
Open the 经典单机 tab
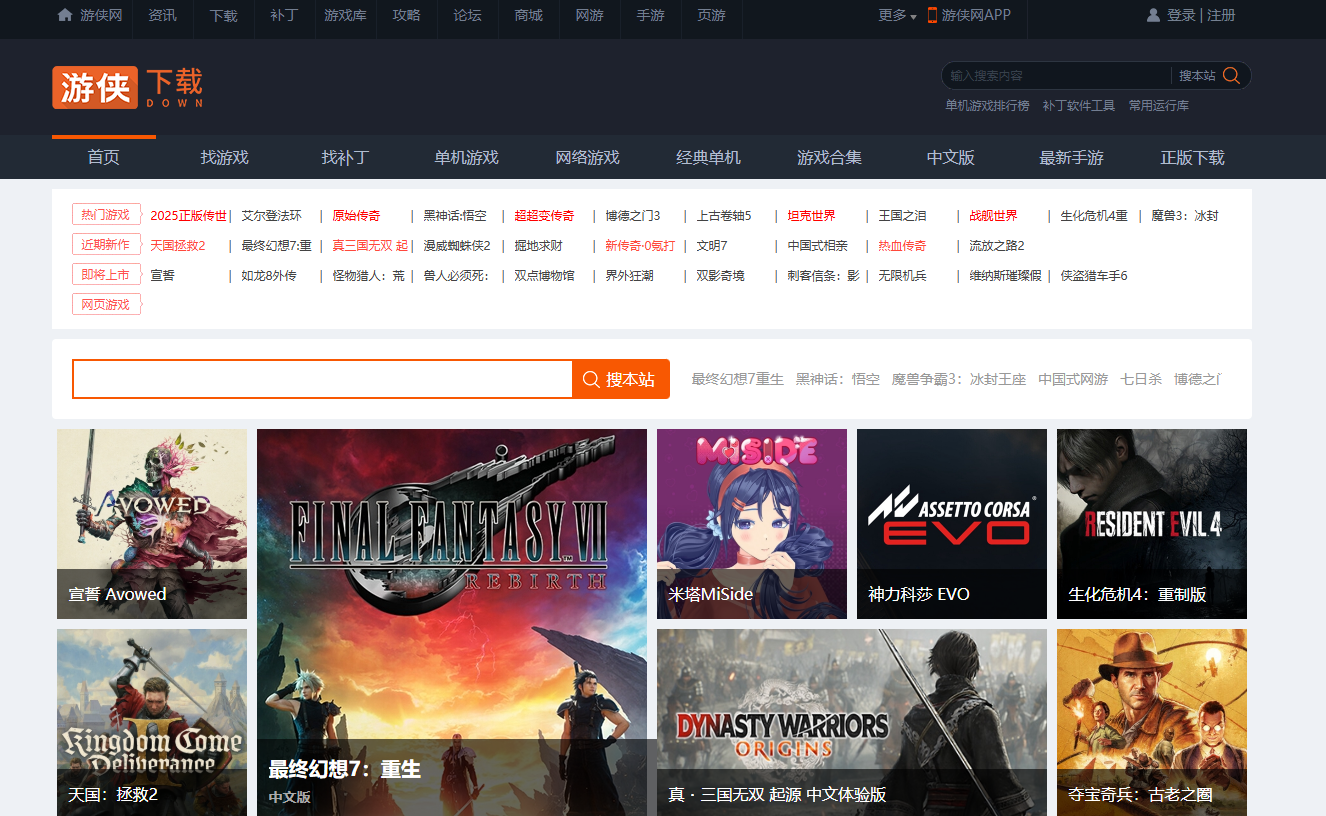(708, 157)
